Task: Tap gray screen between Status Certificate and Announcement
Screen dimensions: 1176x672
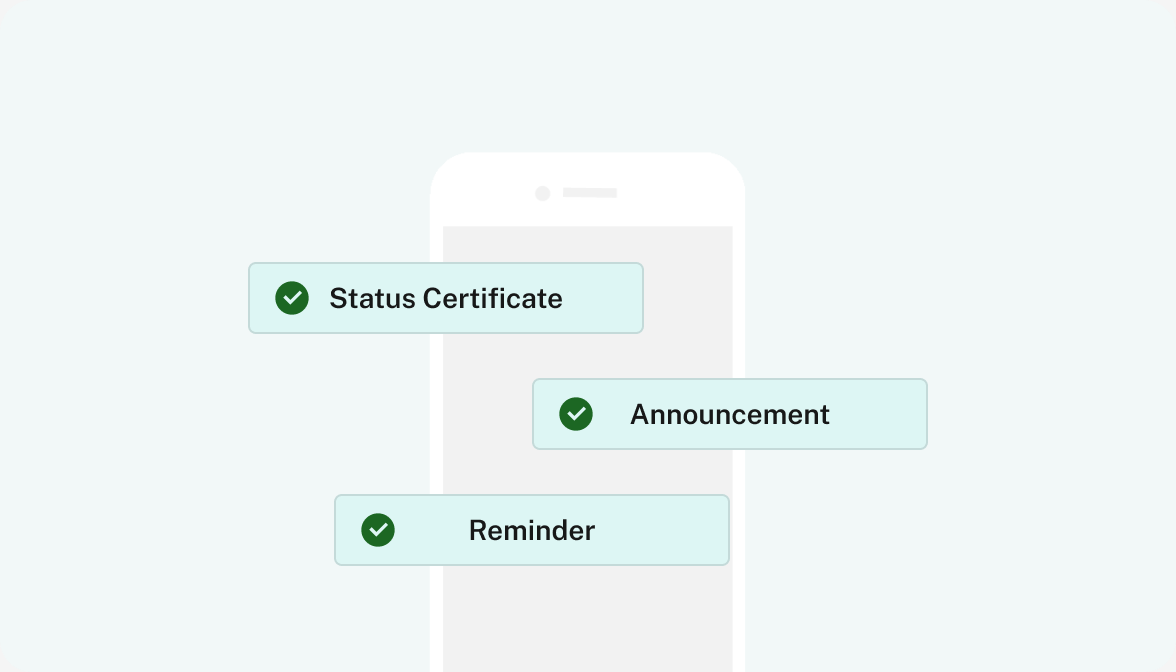Action: click(587, 356)
